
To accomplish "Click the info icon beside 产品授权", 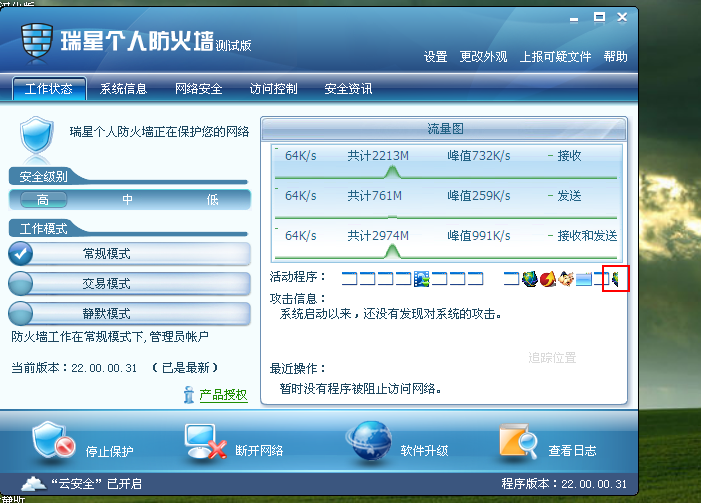I will tap(189, 395).
